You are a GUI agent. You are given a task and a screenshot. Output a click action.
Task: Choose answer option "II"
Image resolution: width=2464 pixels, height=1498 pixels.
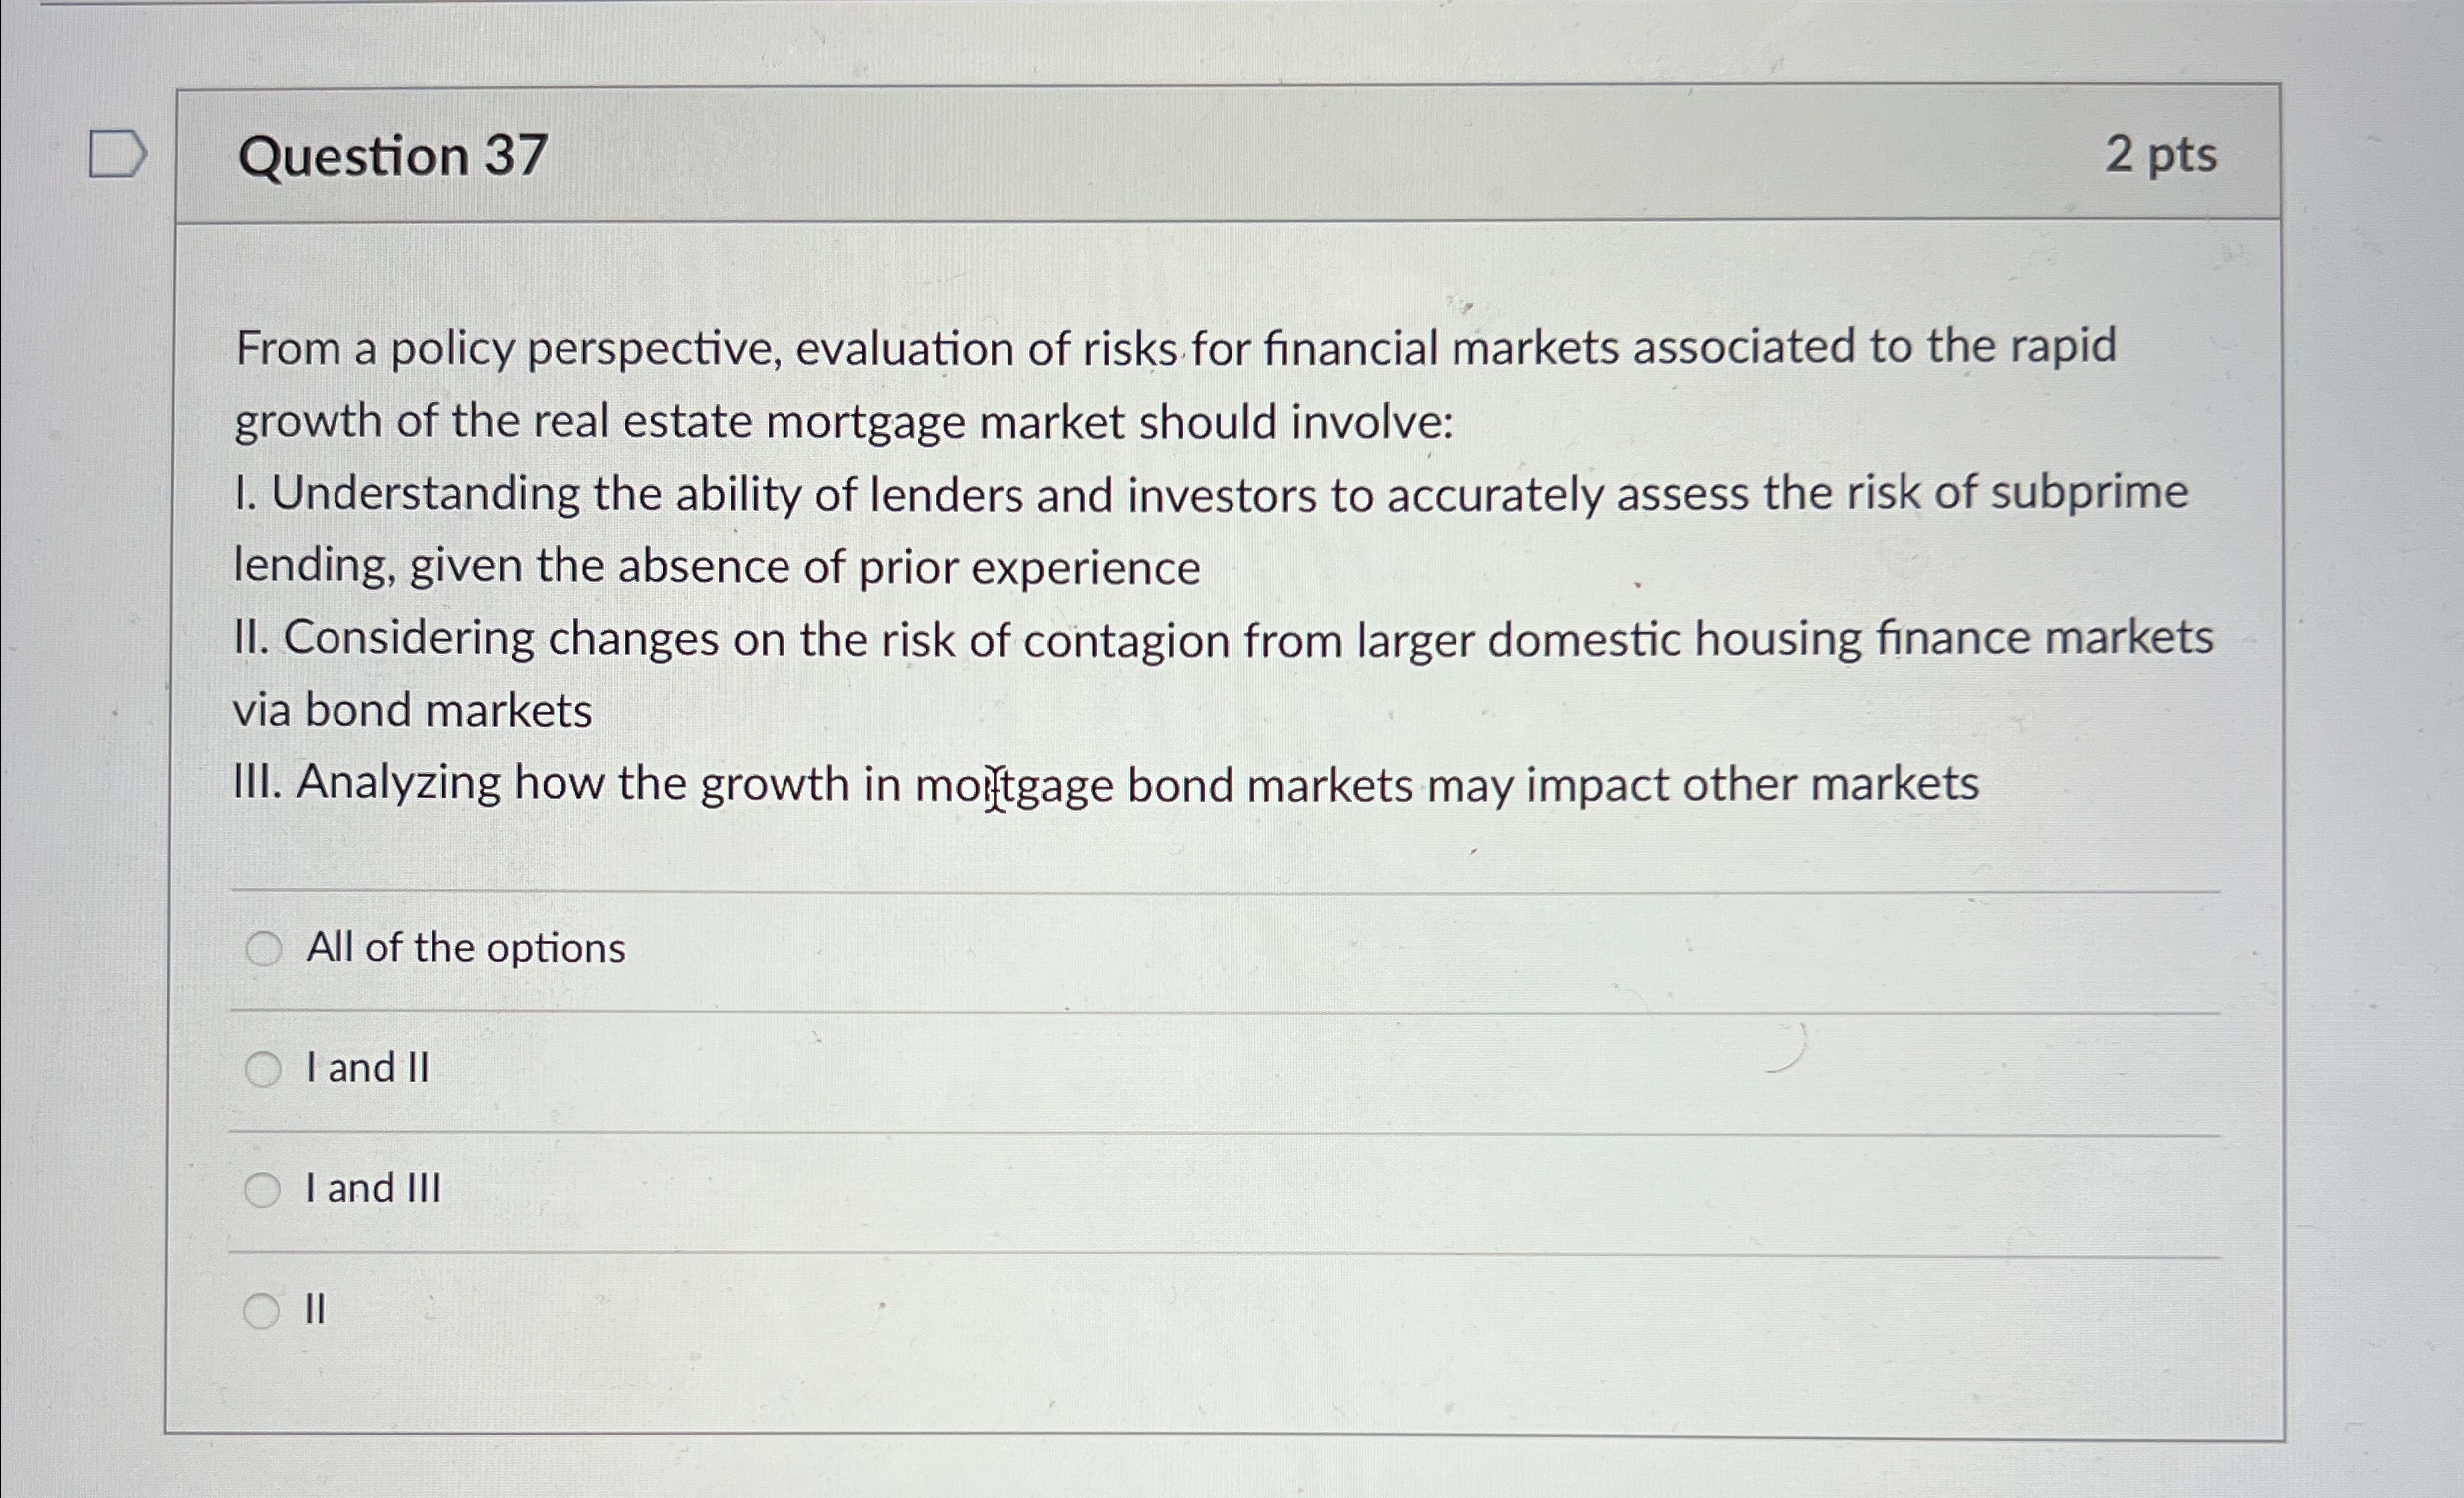[263, 1308]
